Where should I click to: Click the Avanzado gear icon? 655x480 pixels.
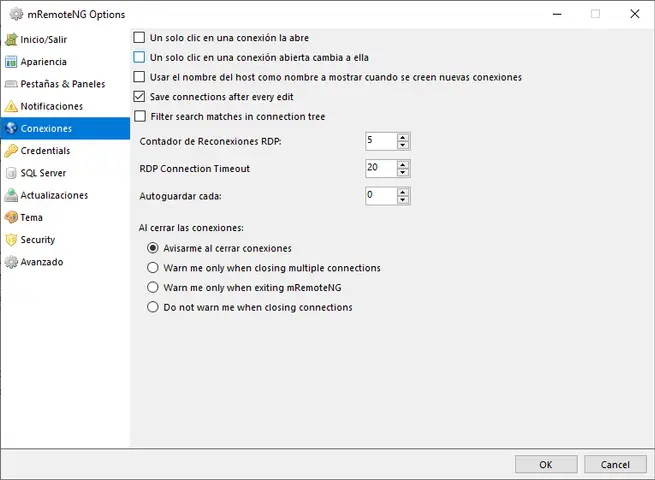(x=11, y=262)
